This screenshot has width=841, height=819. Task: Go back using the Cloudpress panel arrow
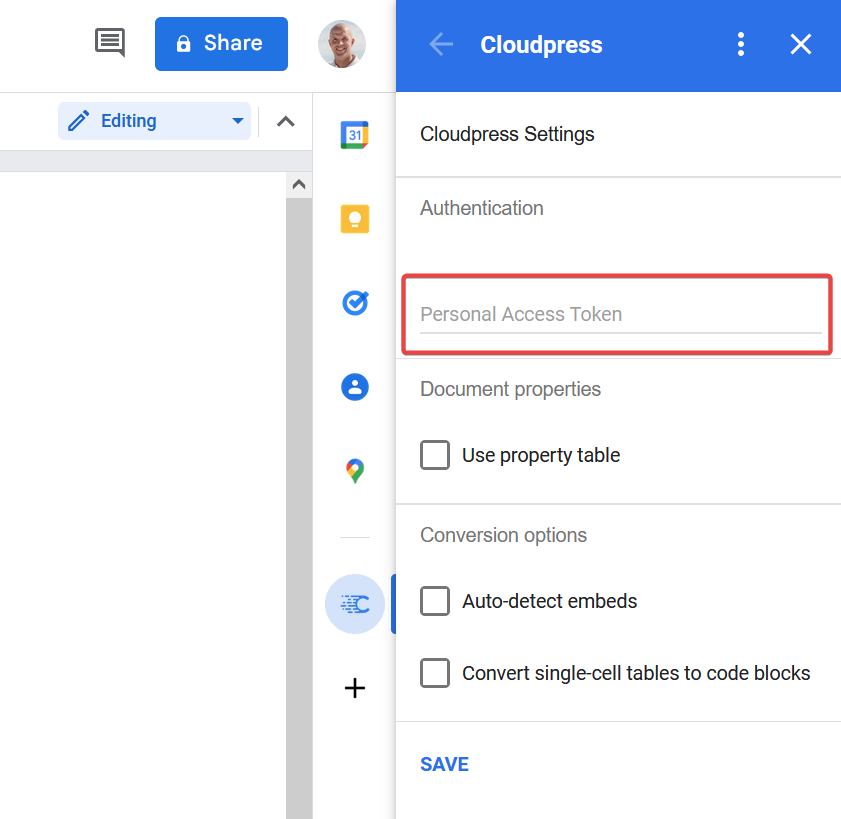coord(441,44)
